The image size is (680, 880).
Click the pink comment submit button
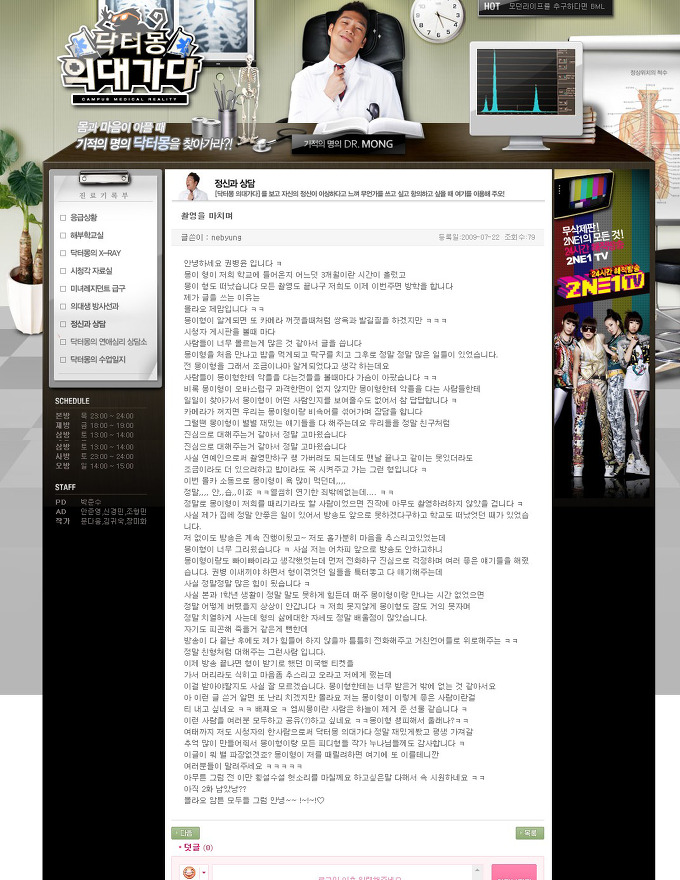tap(514, 872)
